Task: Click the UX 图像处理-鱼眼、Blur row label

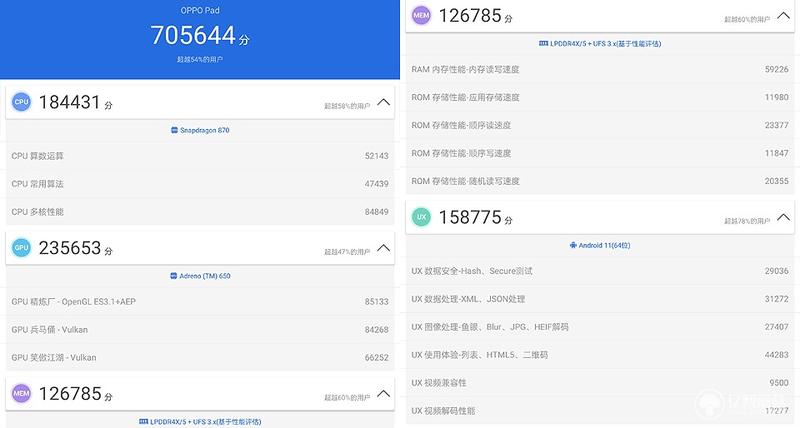Action: coord(490,328)
